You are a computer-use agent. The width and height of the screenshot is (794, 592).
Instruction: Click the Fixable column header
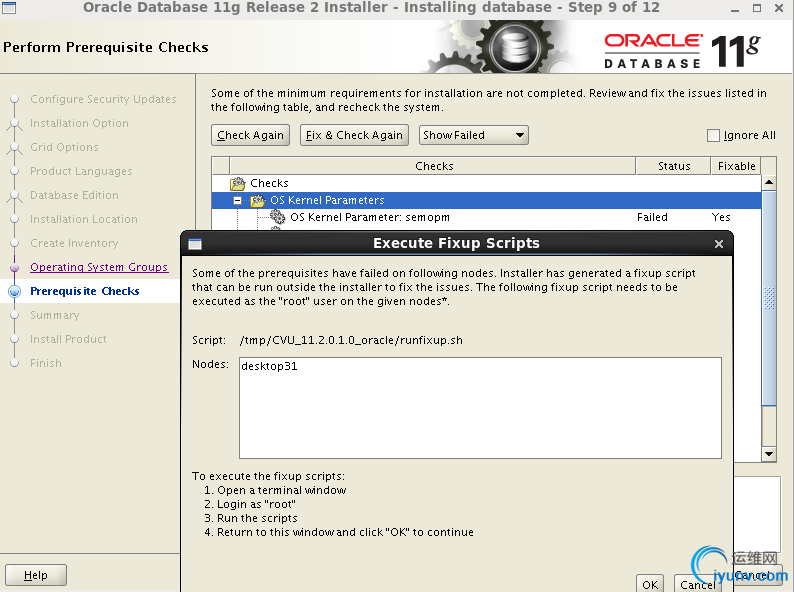pyautogui.click(x=736, y=166)
